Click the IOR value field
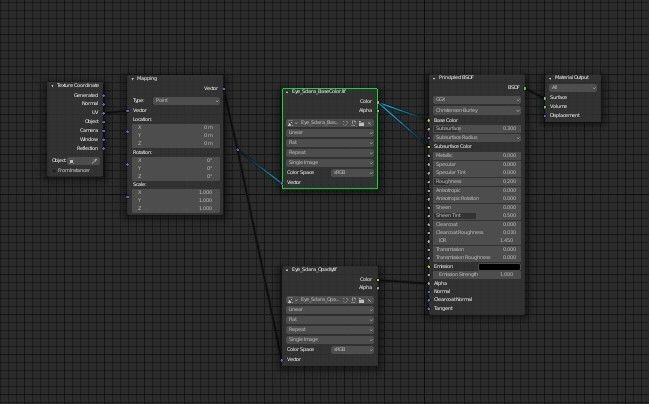 point(477,240)
